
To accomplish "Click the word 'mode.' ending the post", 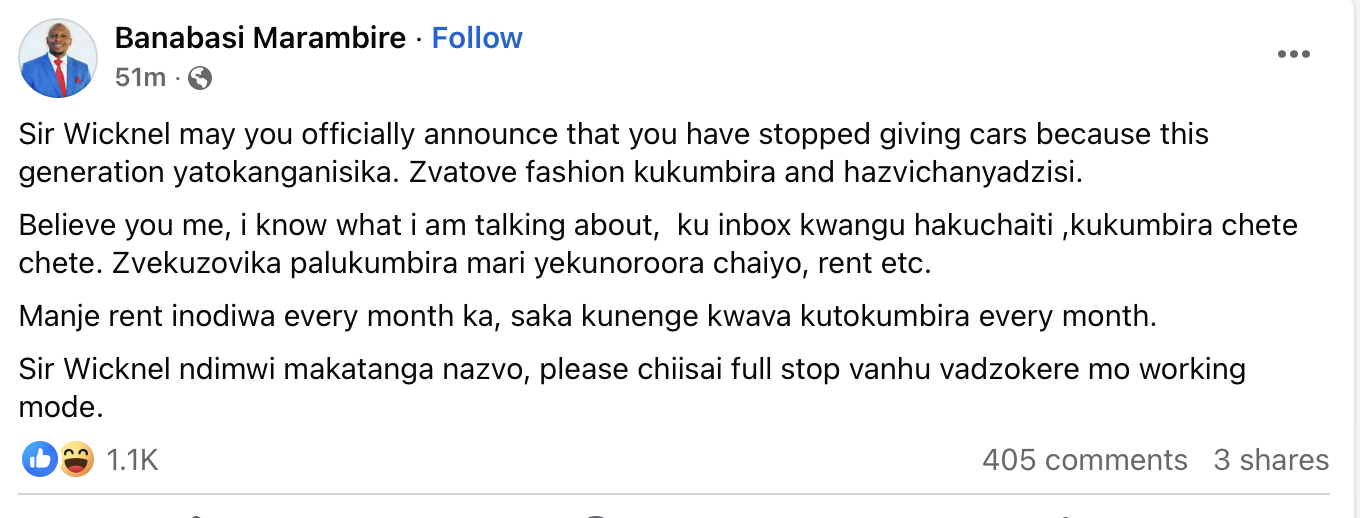I will coord(62,407).
